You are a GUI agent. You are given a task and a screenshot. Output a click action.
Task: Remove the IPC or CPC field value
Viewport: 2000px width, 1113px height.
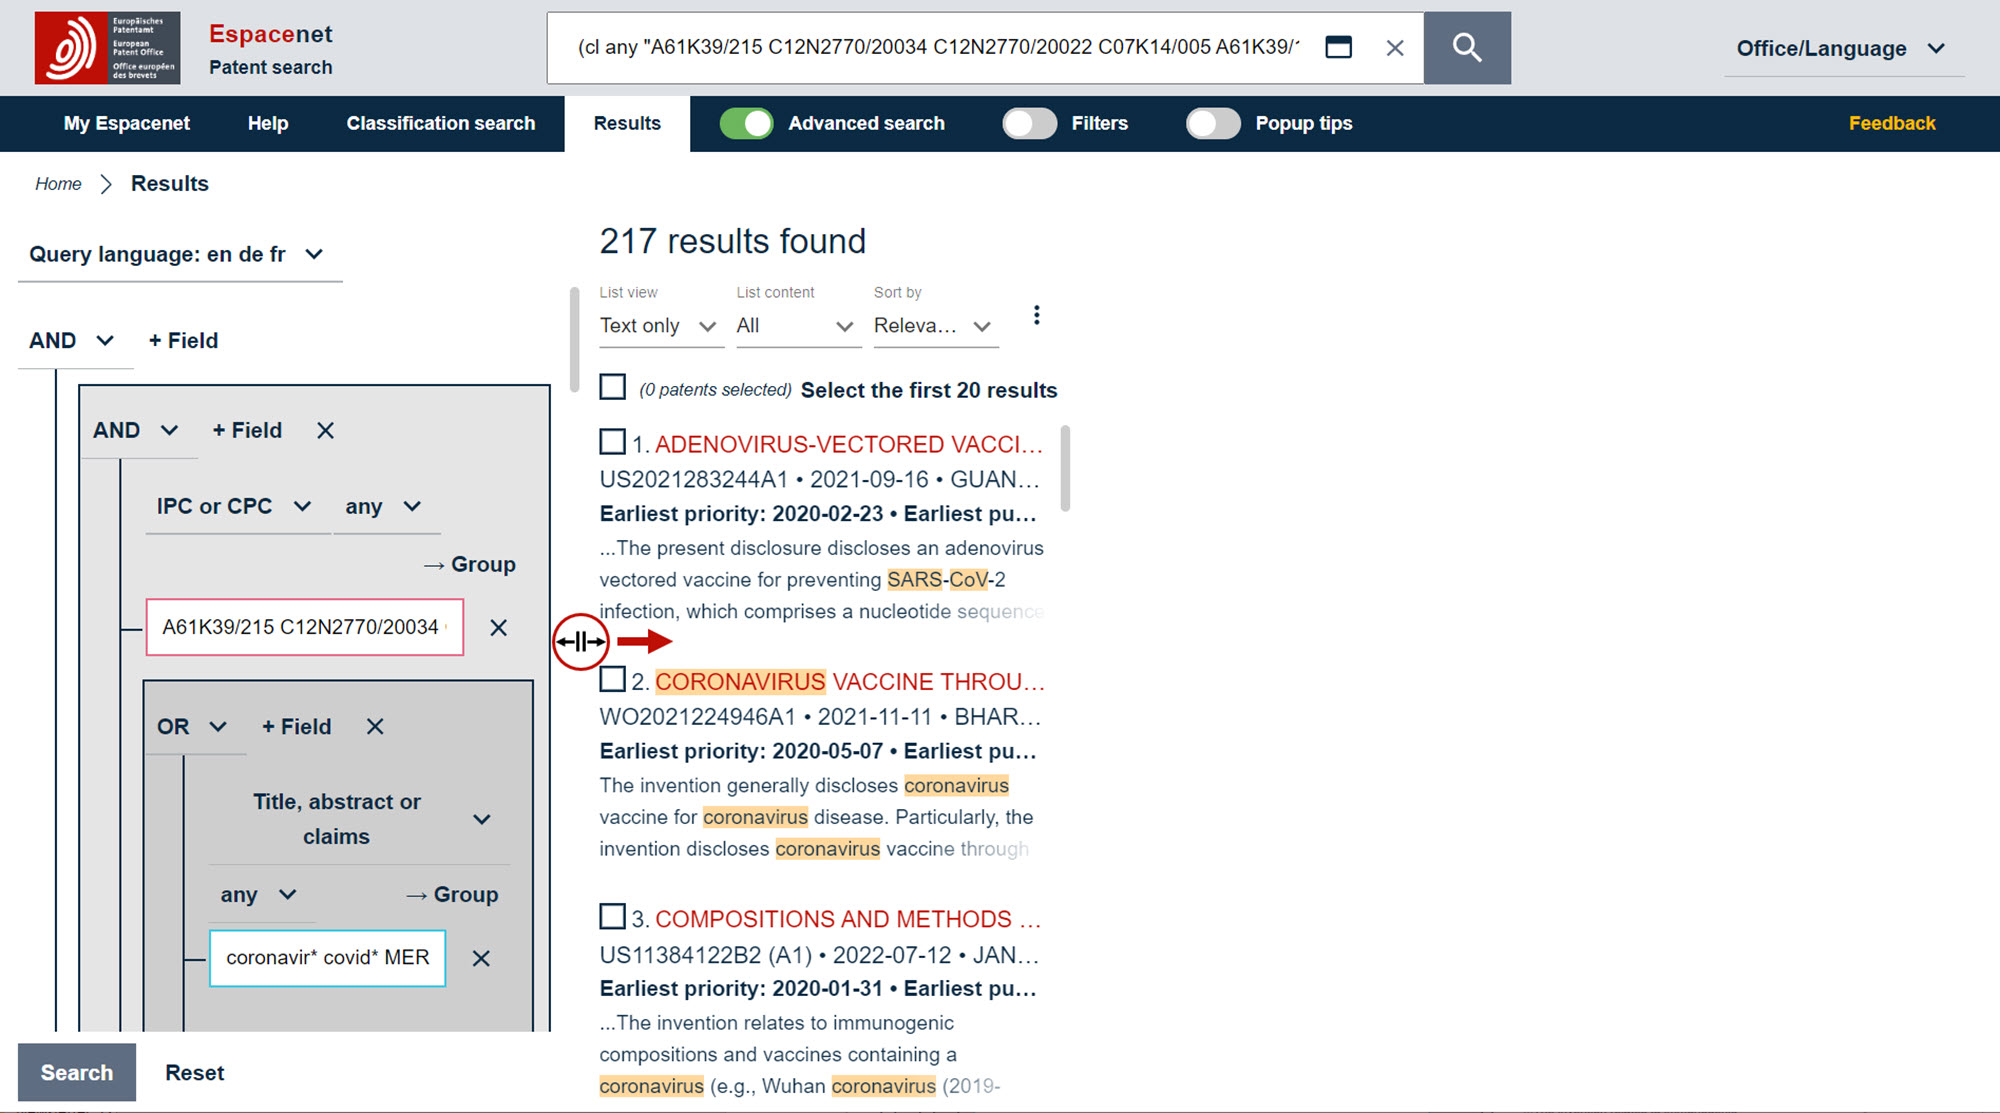point(498,627)
